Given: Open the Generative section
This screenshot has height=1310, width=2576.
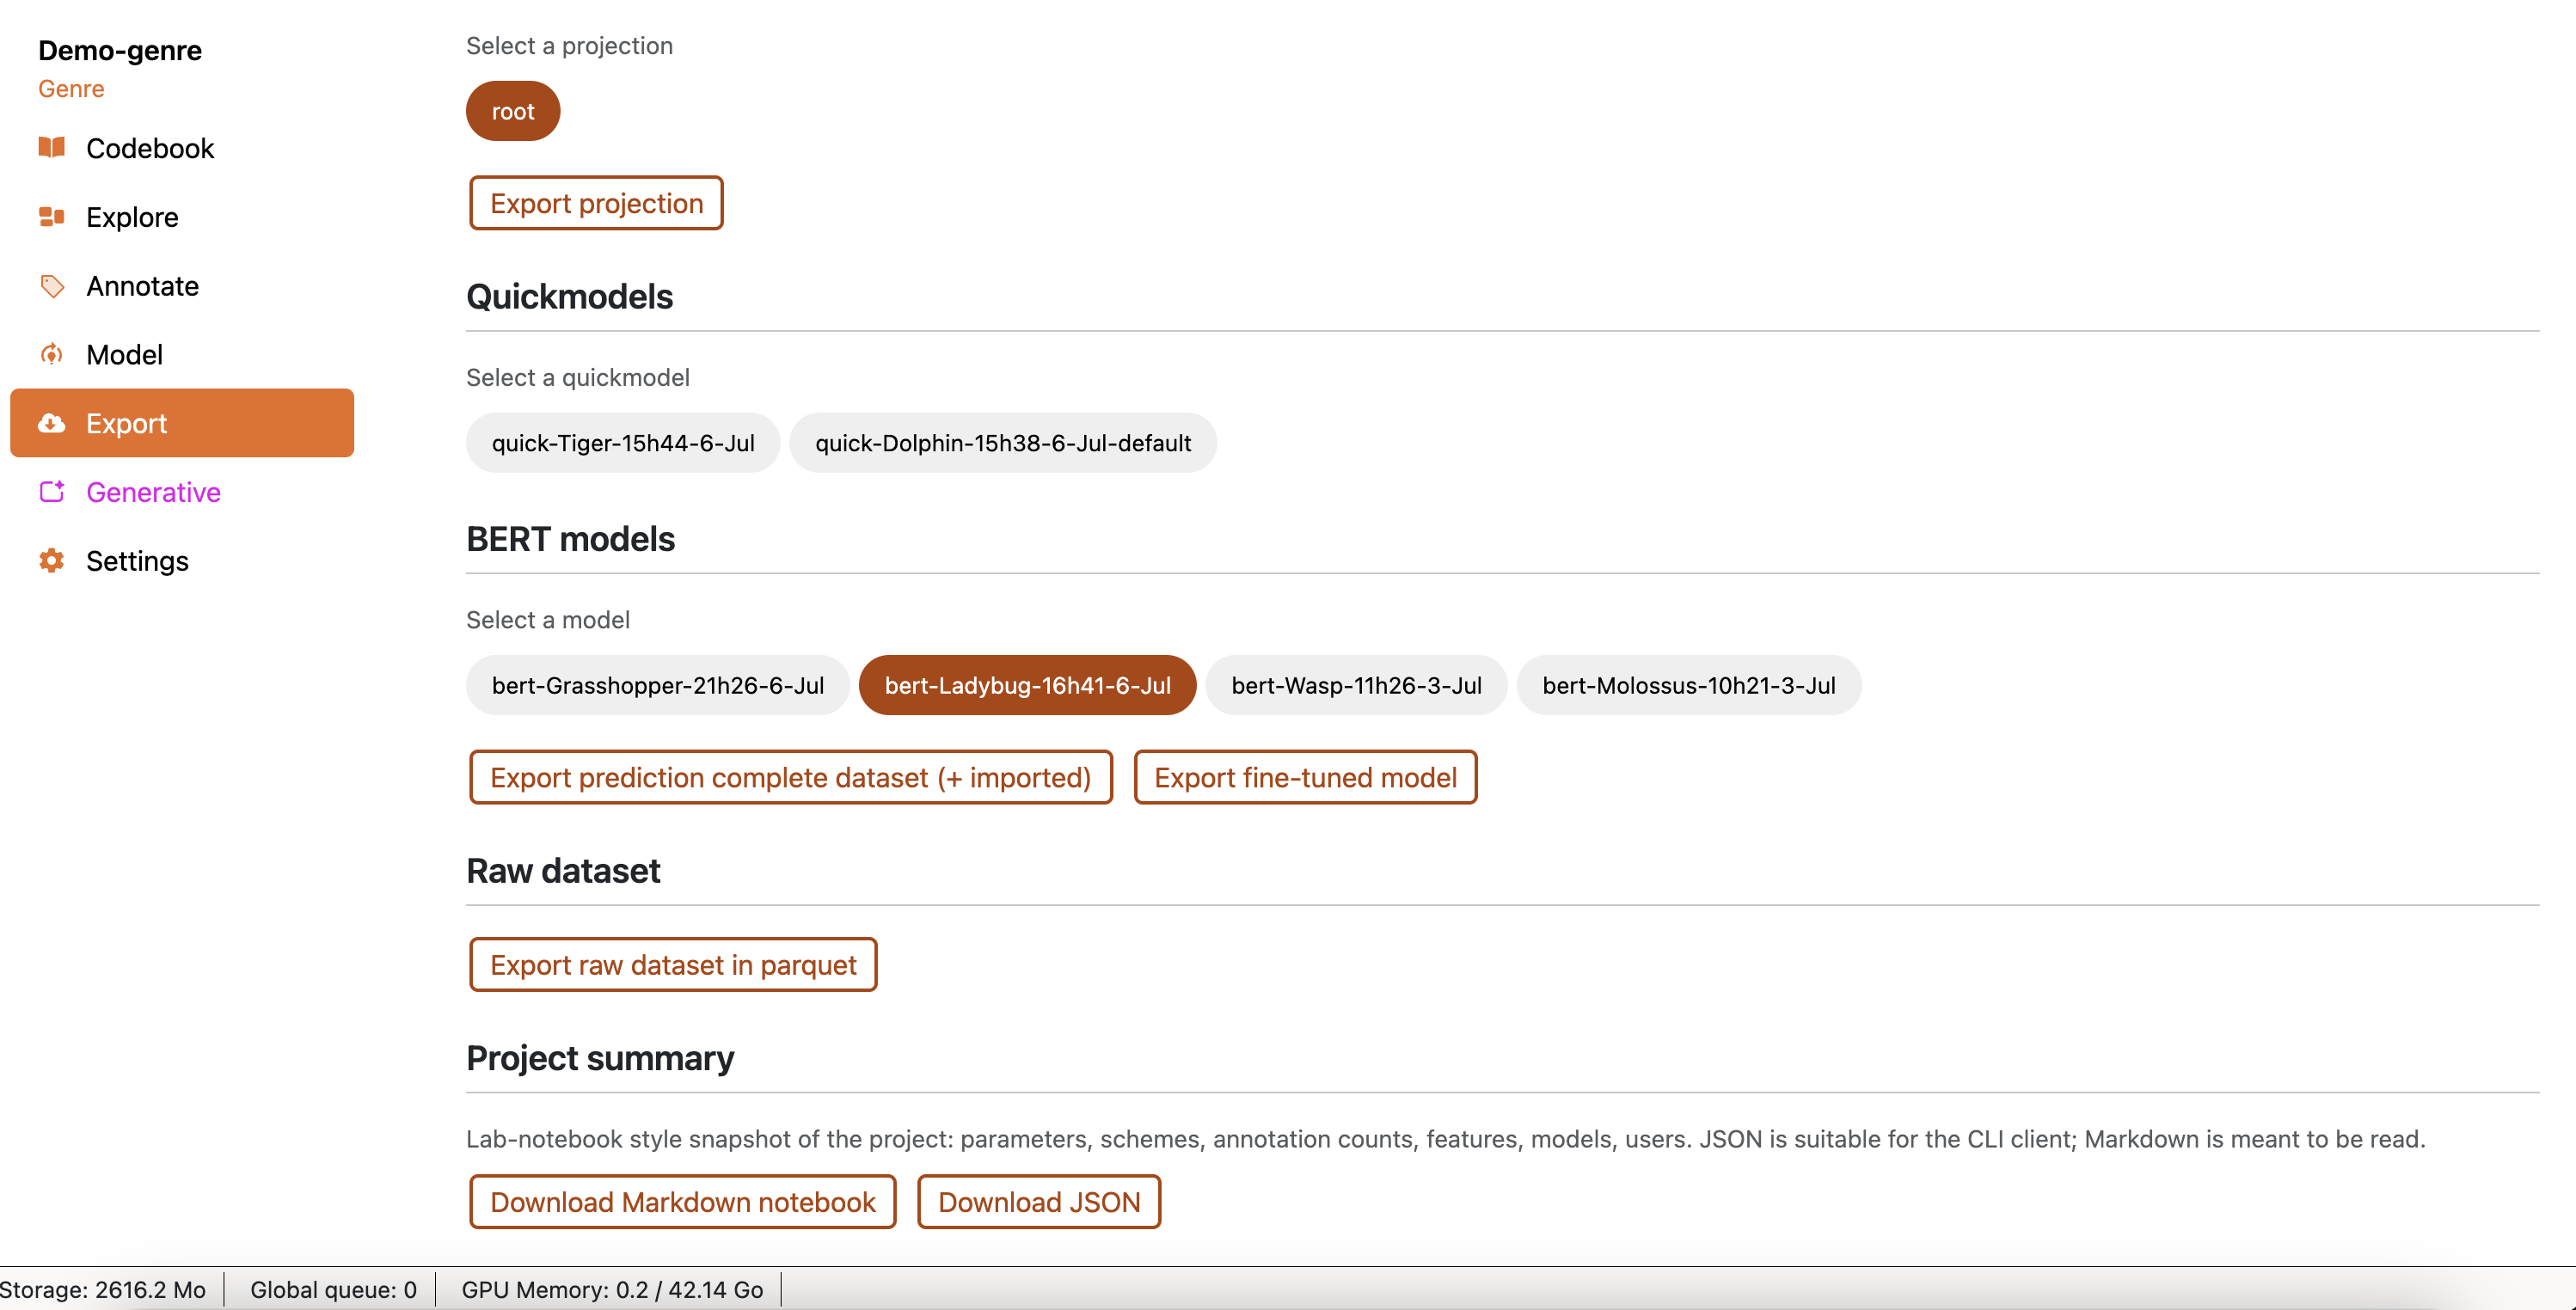Looking at the screenshot, I should click(182, 491).
